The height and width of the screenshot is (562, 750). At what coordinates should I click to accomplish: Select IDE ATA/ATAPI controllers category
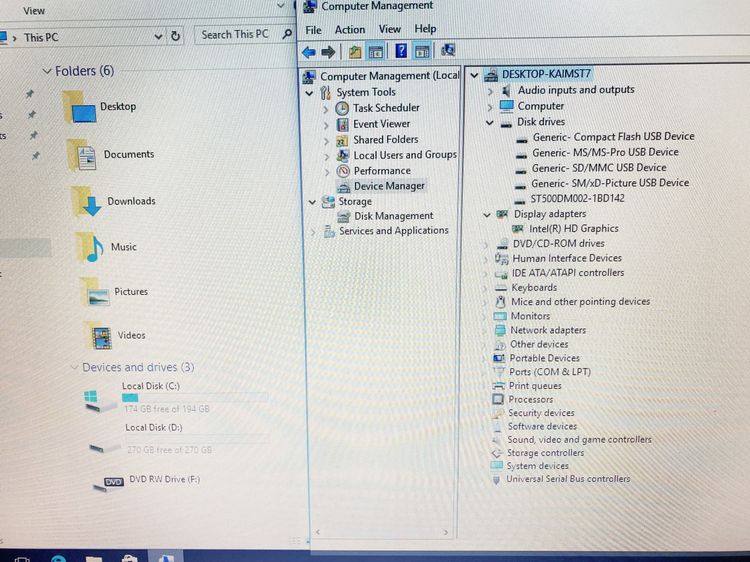click(x=568, y=273)
